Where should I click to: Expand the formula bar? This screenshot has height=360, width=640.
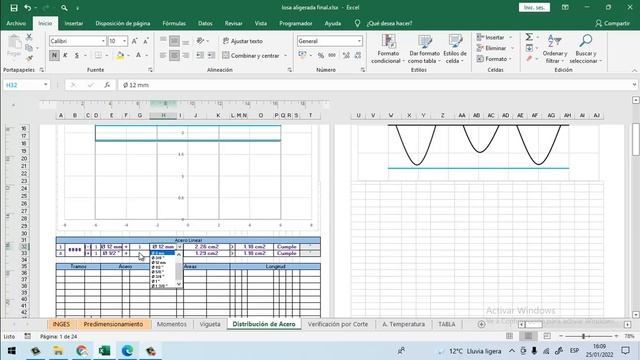(x=634, y=85)
